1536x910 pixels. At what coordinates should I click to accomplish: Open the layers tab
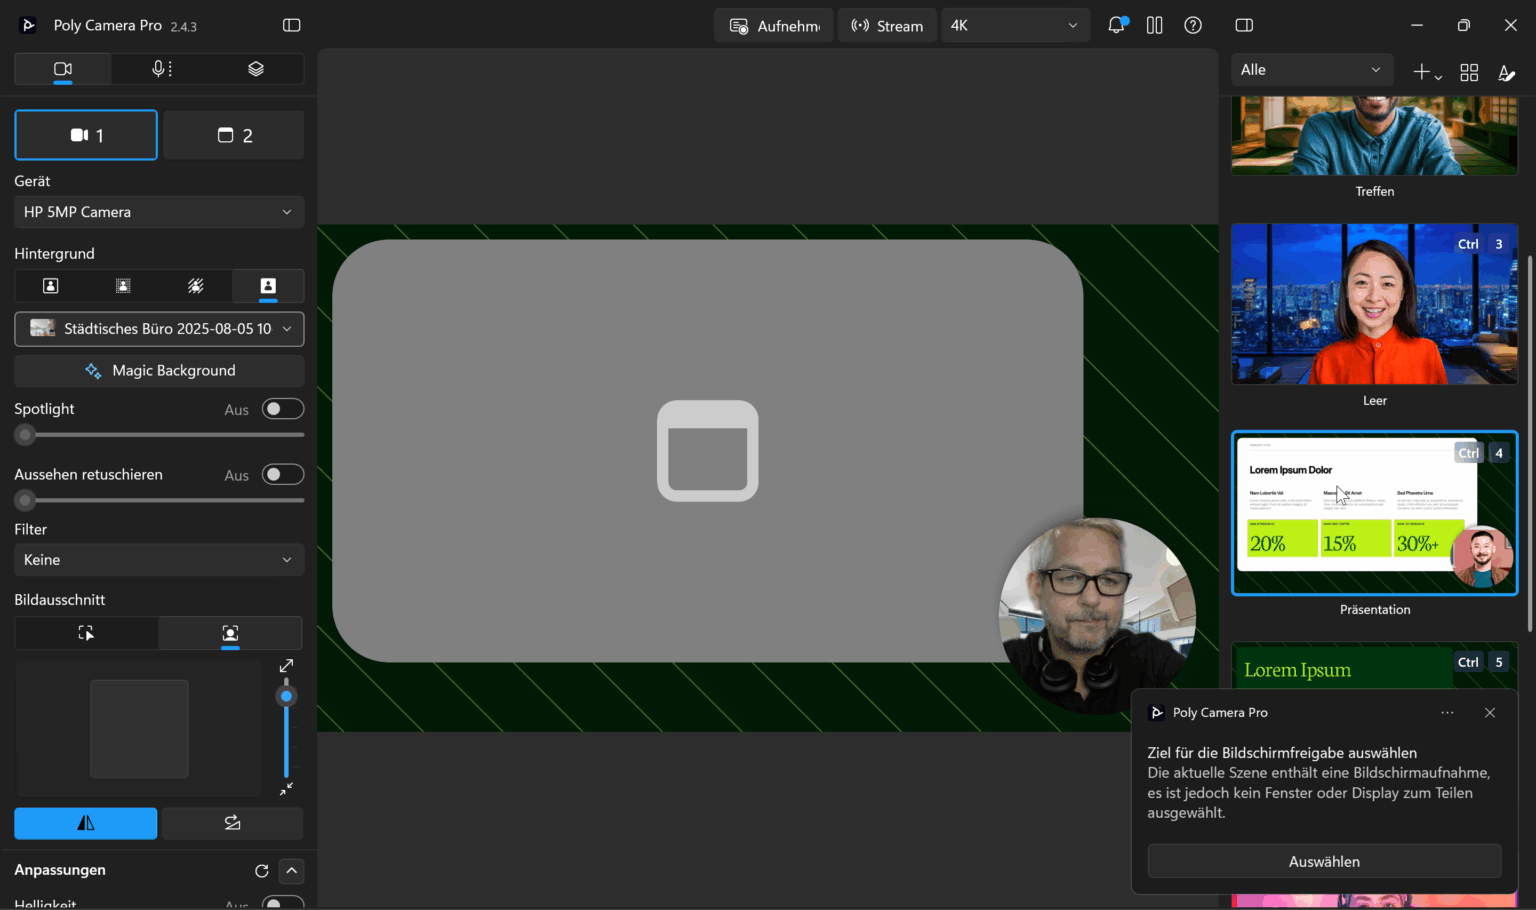(256, 69)
